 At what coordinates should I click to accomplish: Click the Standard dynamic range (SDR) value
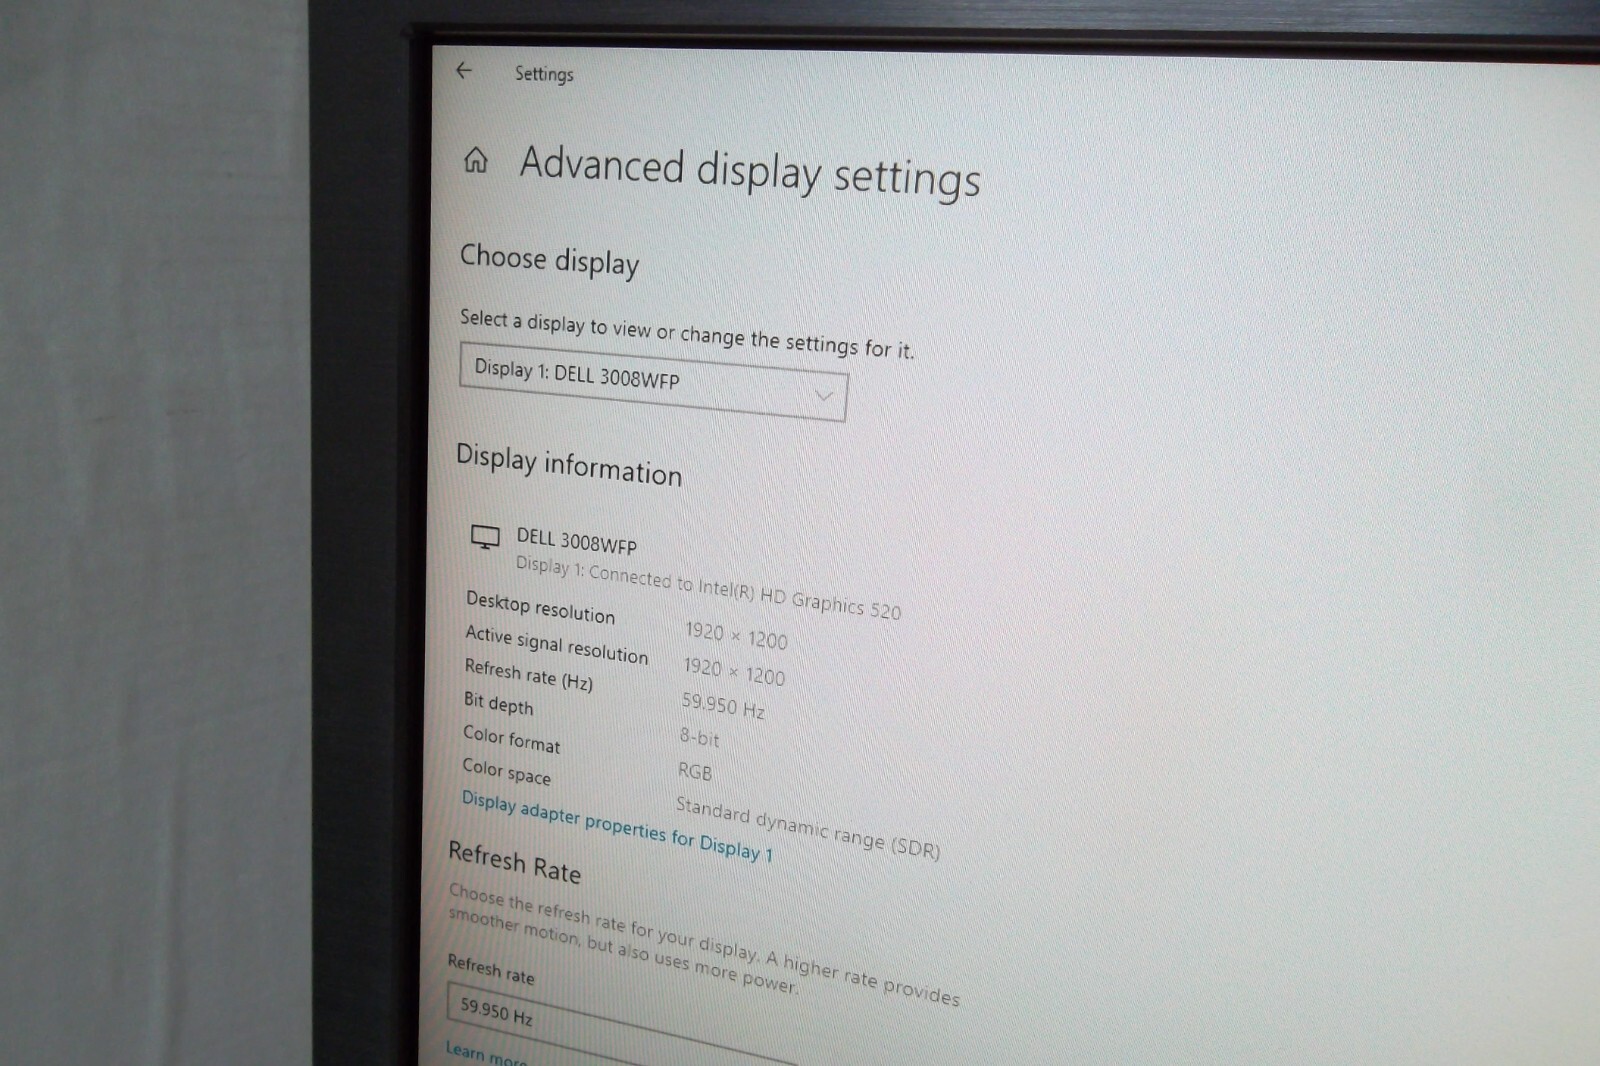click(x=808, y=827)
